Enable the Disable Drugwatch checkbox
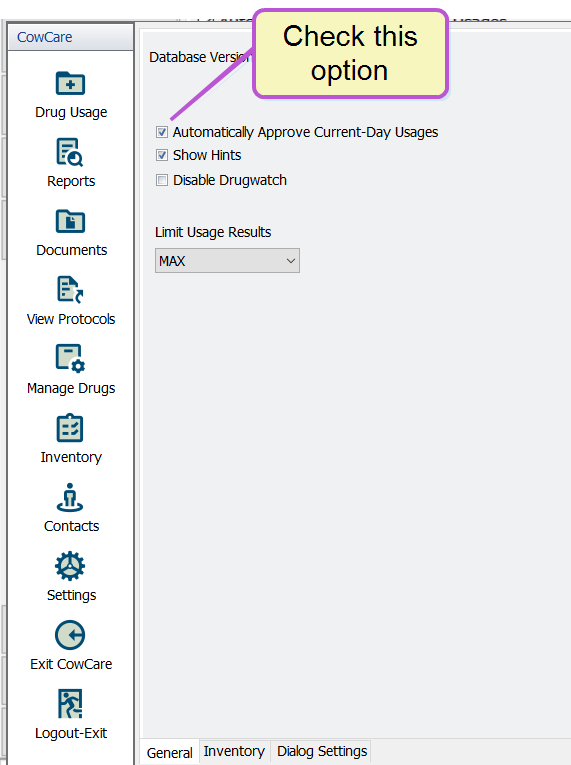 click(162, 180)
